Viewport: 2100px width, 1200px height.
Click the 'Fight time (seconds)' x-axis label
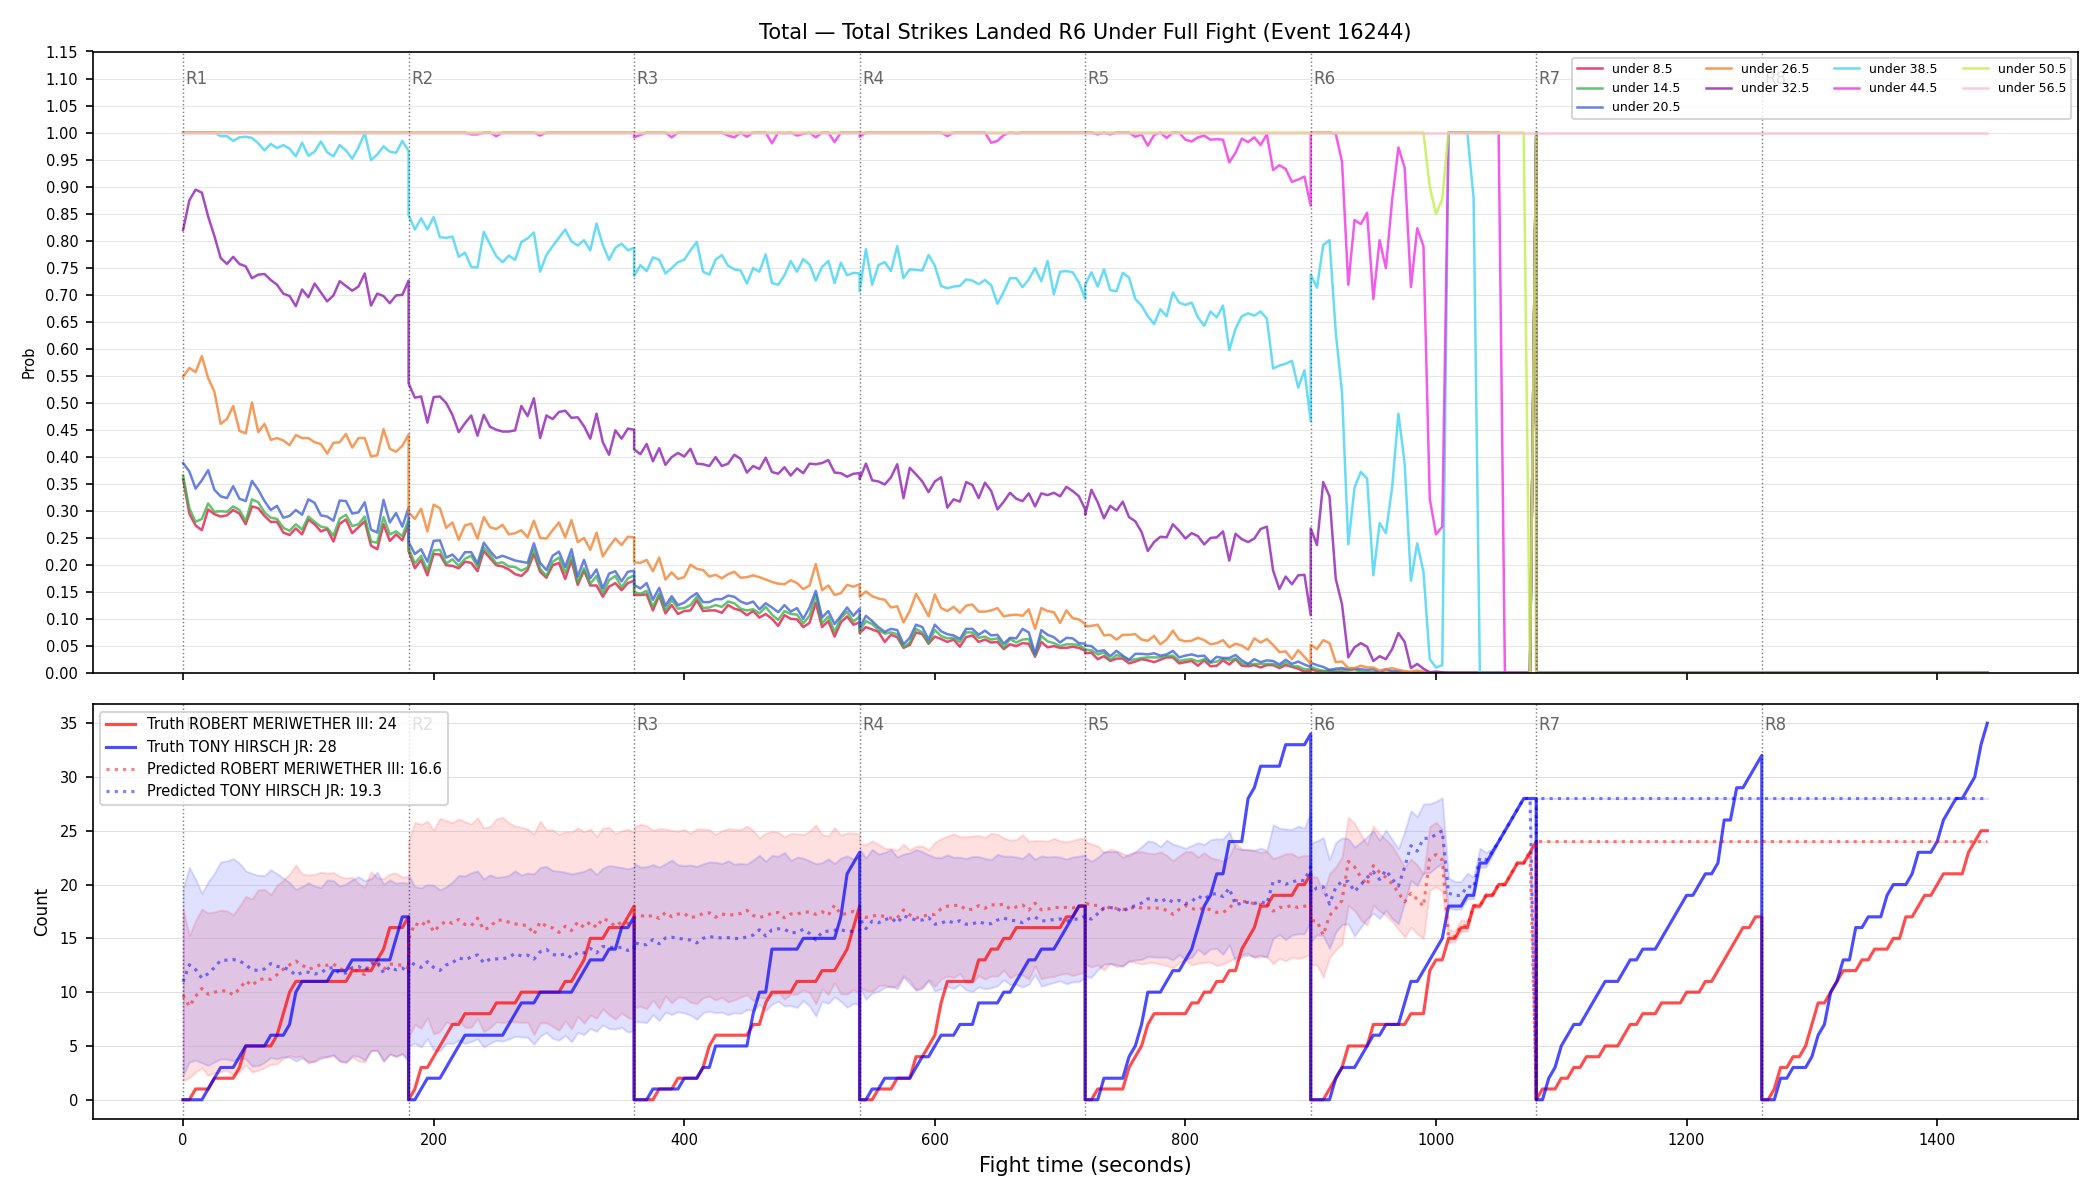pyautogui.click(x=1085, y=1165)
